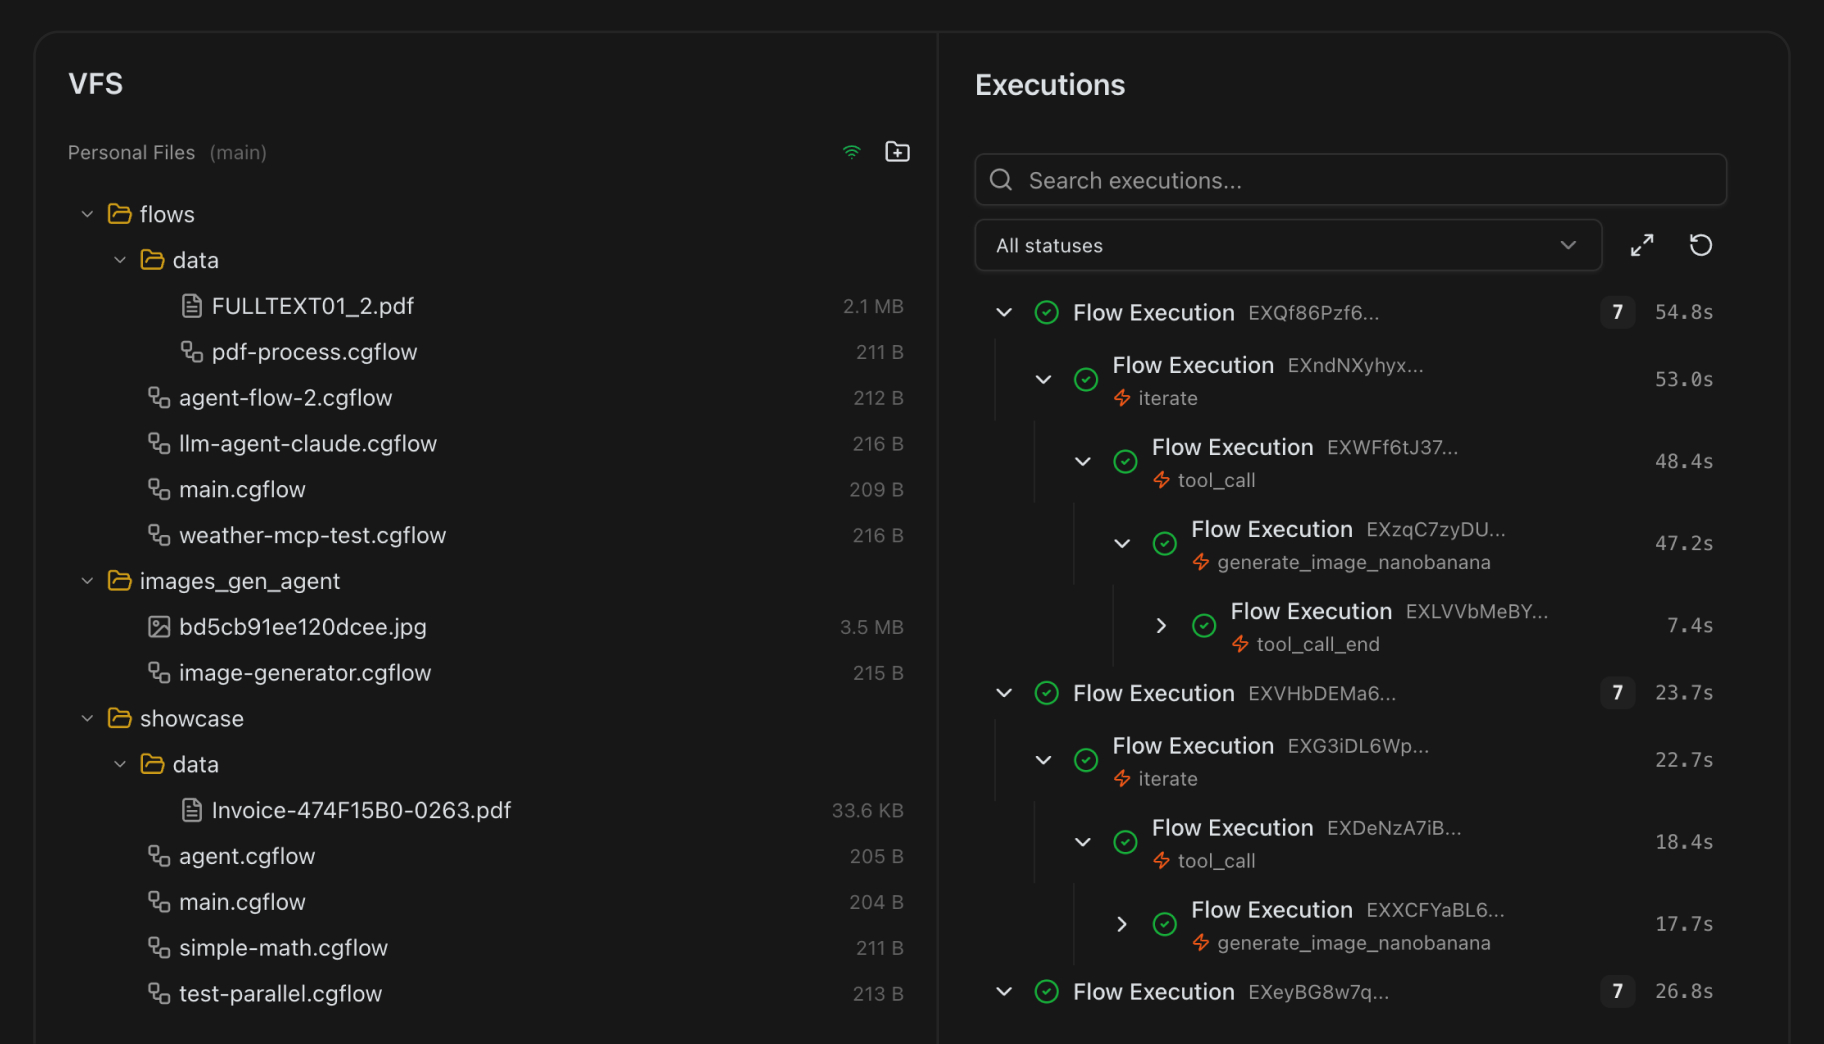This screenshot has height=1044, width=1824.
Task: Click the Invoice-474F15B0-0263.pdf document icon
Action: 192,810
